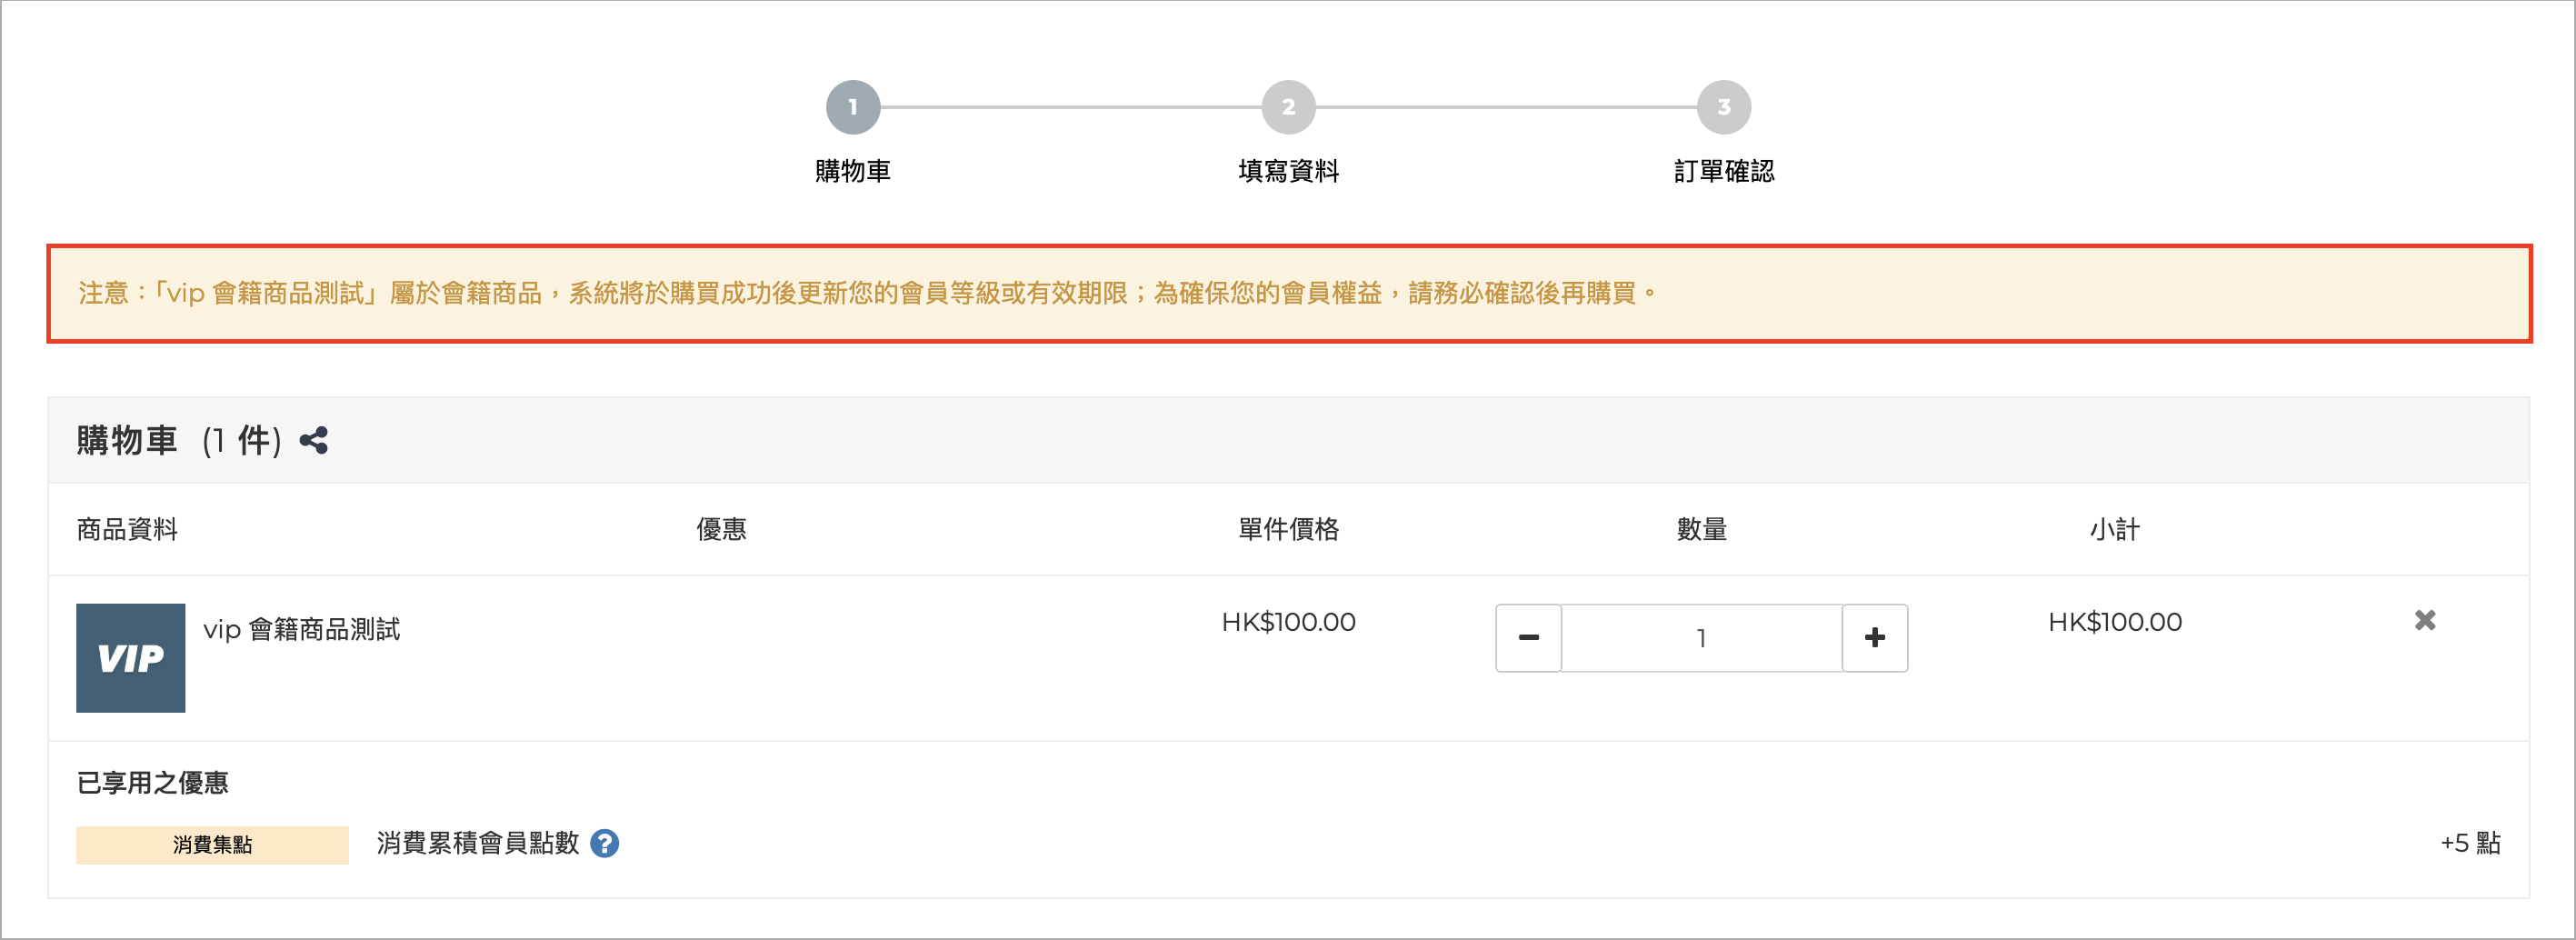Click the 訂單確認 step label
The width and height of the screenshot is (2576, 940).
1724,171
